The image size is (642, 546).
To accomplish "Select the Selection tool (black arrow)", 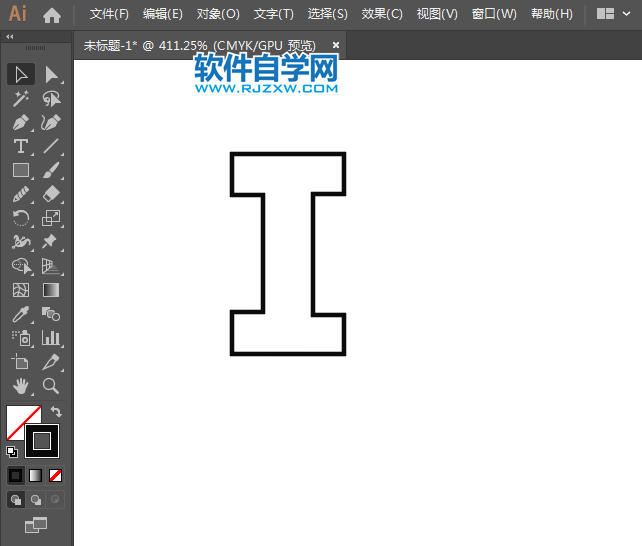I will (x=21, y=74).
